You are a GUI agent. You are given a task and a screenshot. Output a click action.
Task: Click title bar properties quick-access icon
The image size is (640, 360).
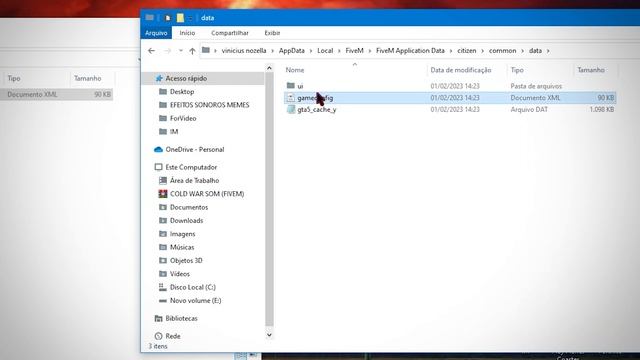click(x=167, y=18)
